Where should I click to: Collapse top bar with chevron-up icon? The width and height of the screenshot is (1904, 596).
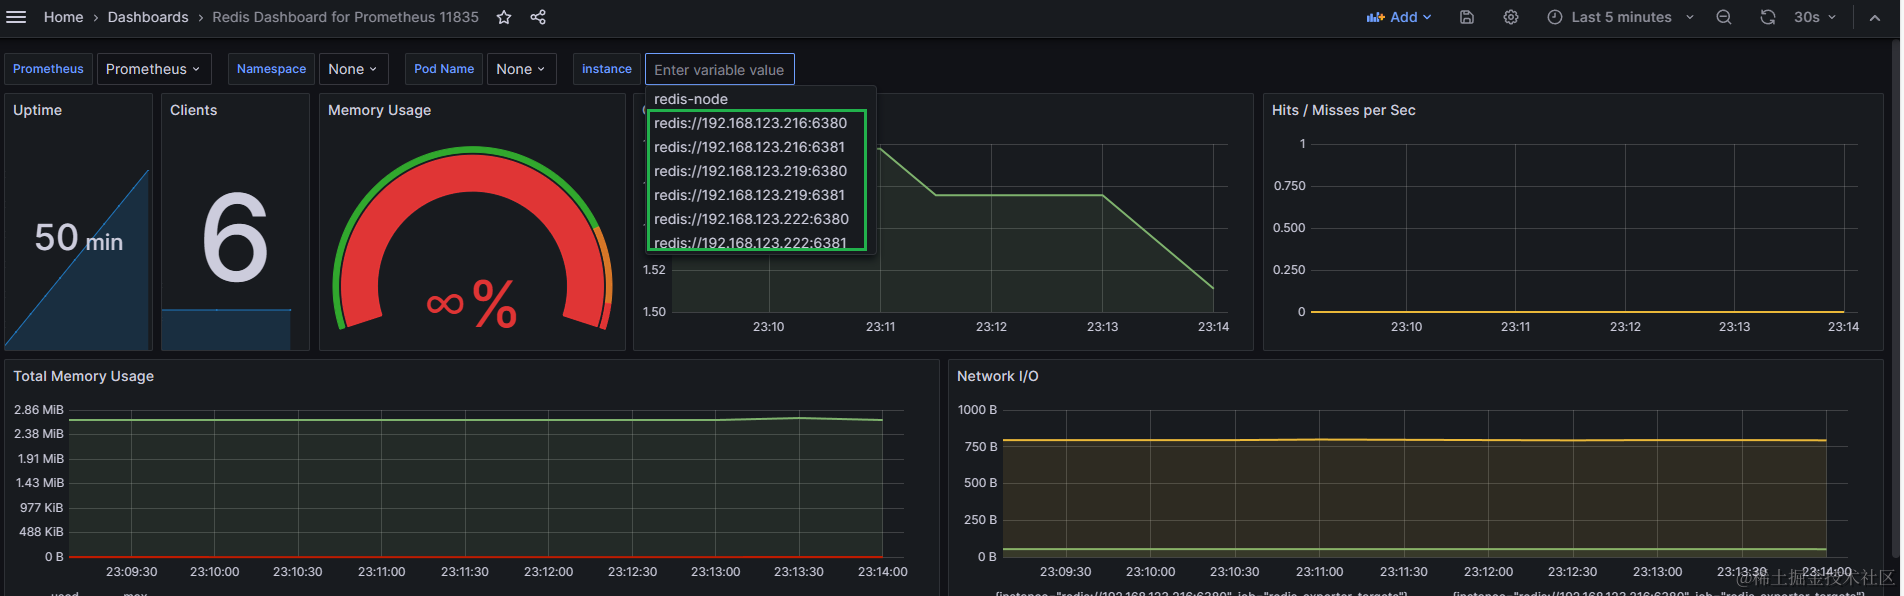(x=1874, y=17)
